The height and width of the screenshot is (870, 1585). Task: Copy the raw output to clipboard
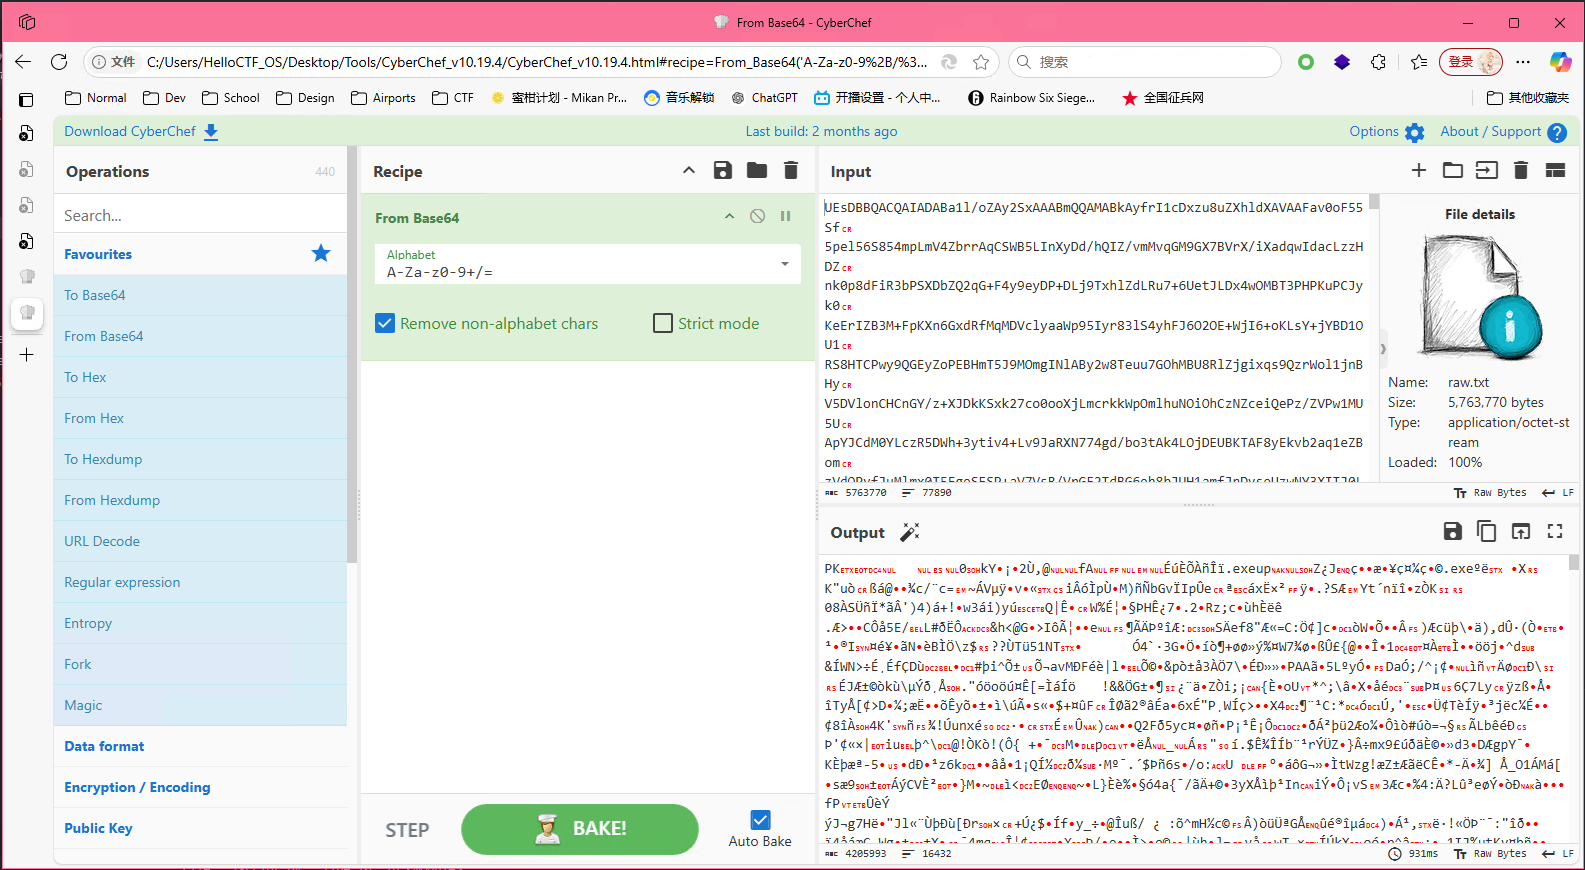(1487, 531)
